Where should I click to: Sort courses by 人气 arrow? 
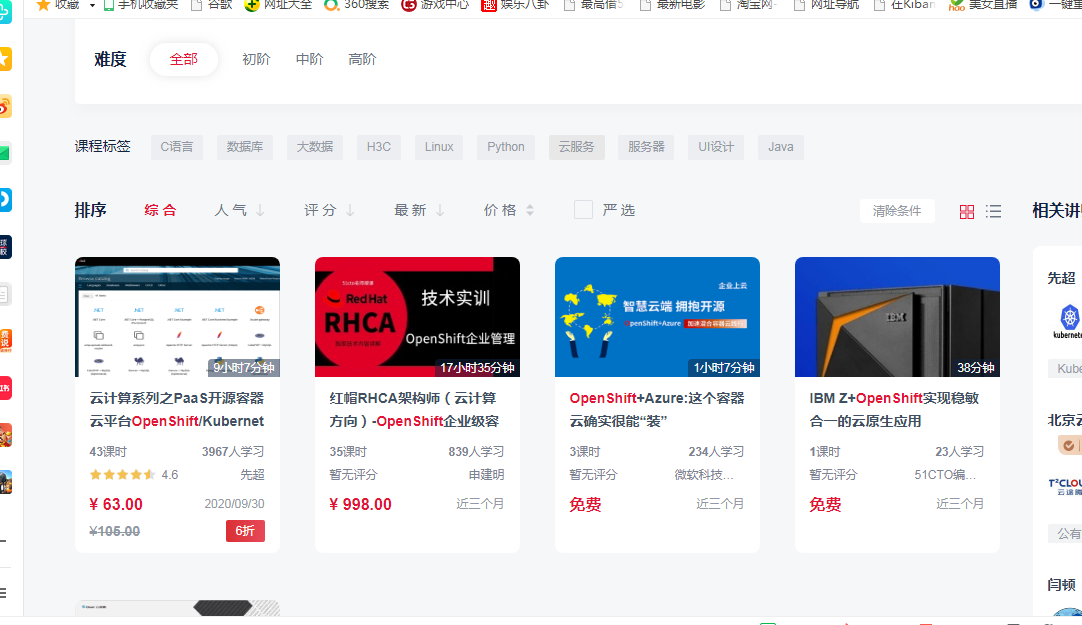pos(260,210)
